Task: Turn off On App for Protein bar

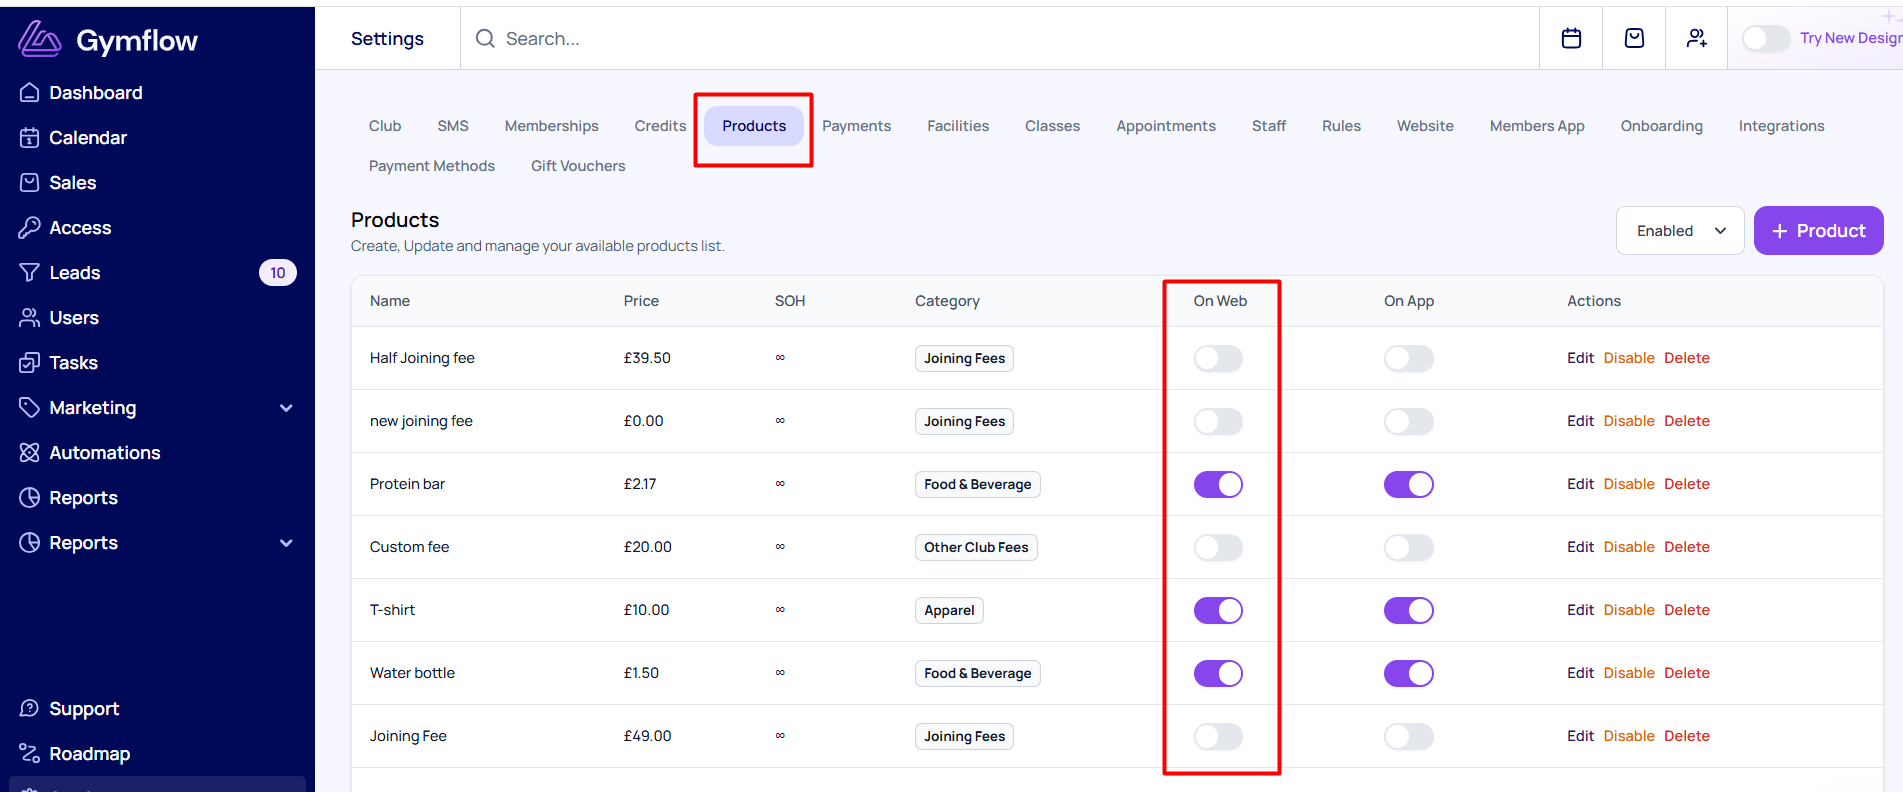Action: pos(1409,484)
